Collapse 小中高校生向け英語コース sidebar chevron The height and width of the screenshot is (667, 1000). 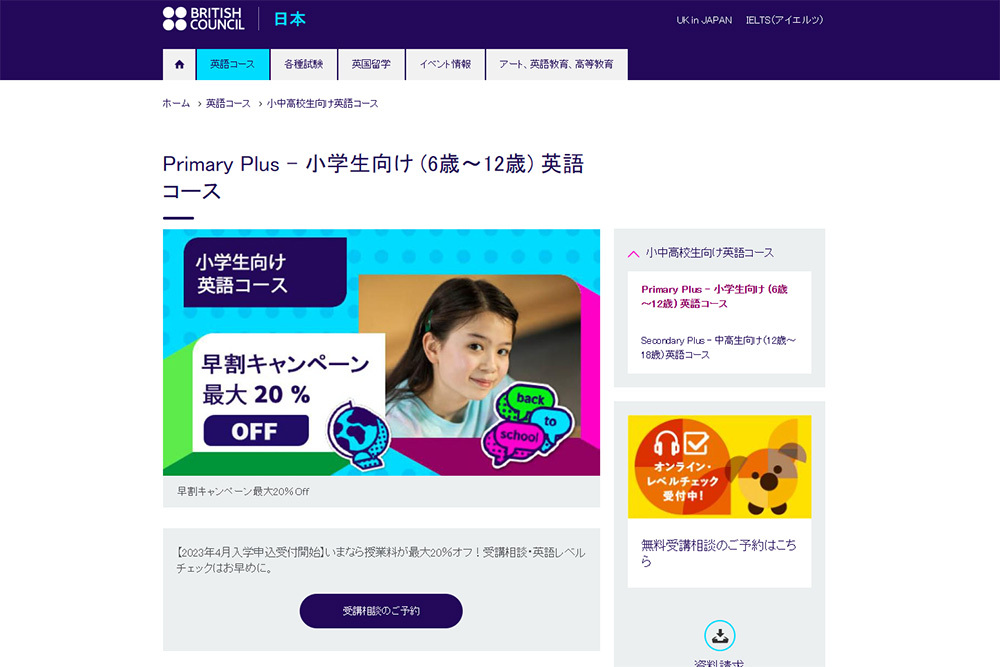pyautogui.click(x=633, y=254)
